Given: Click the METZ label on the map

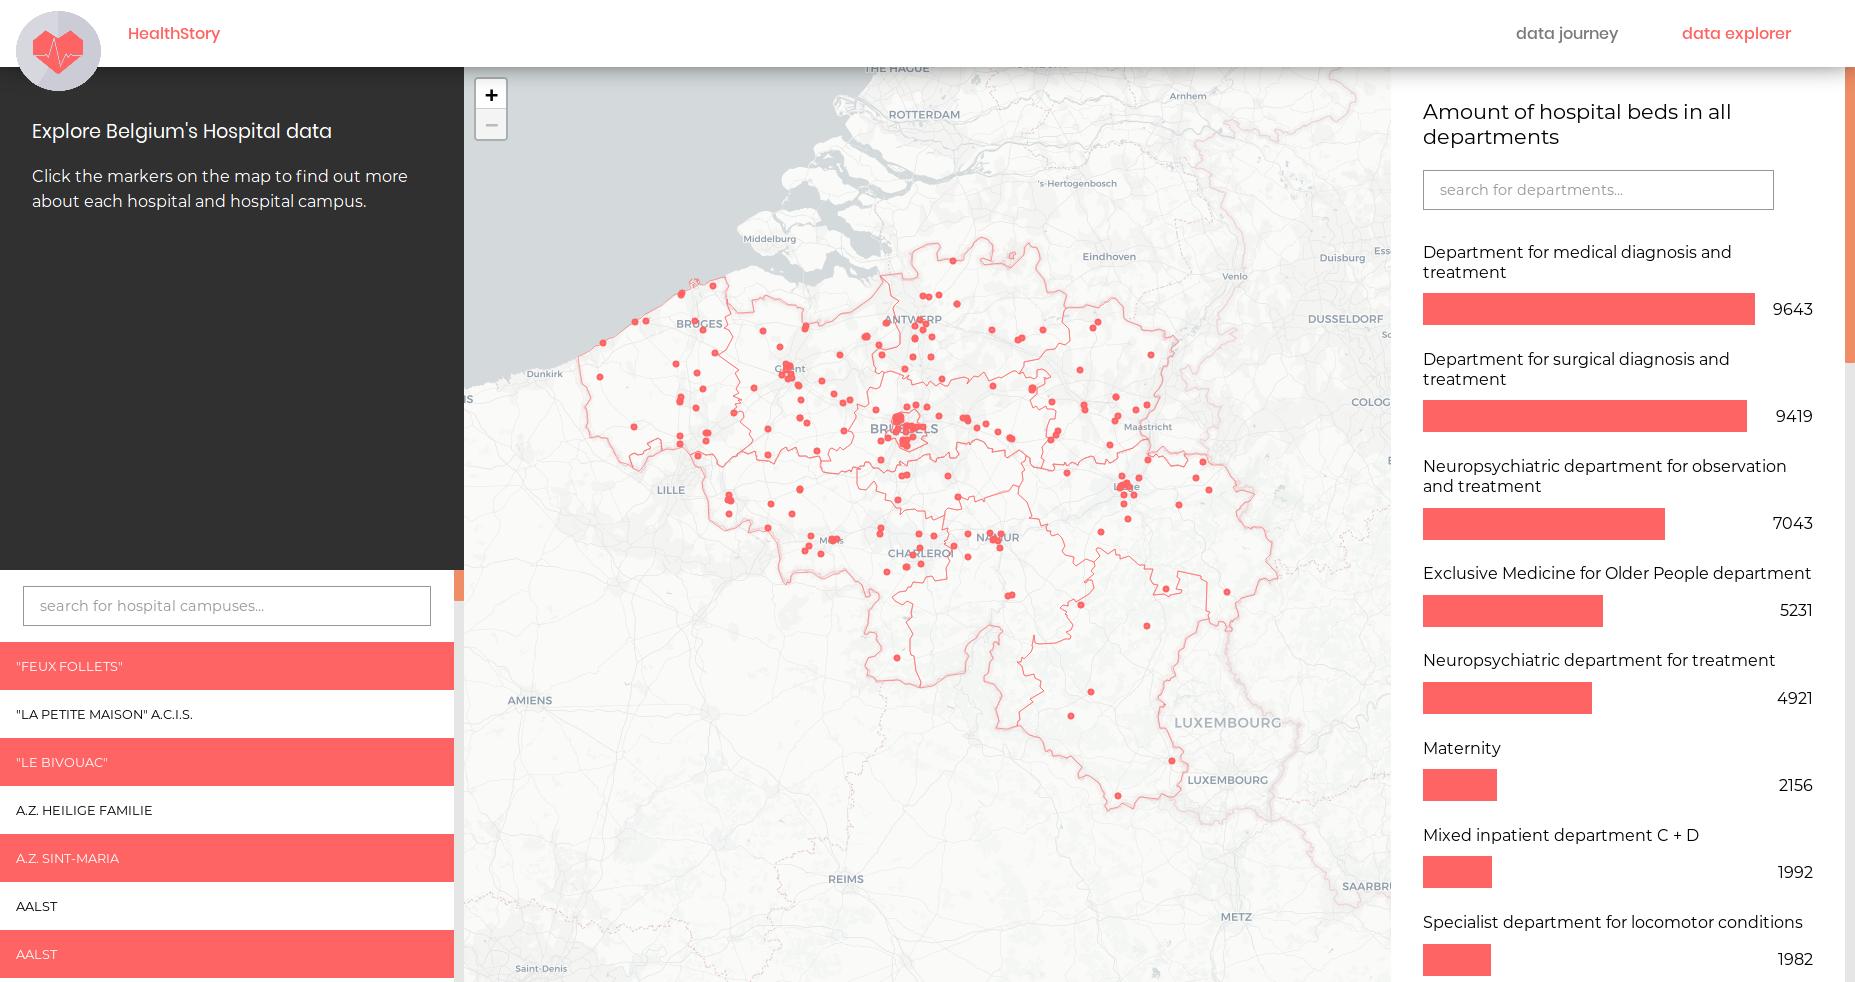Looking at the screenshot, I should coord(1236,917).
